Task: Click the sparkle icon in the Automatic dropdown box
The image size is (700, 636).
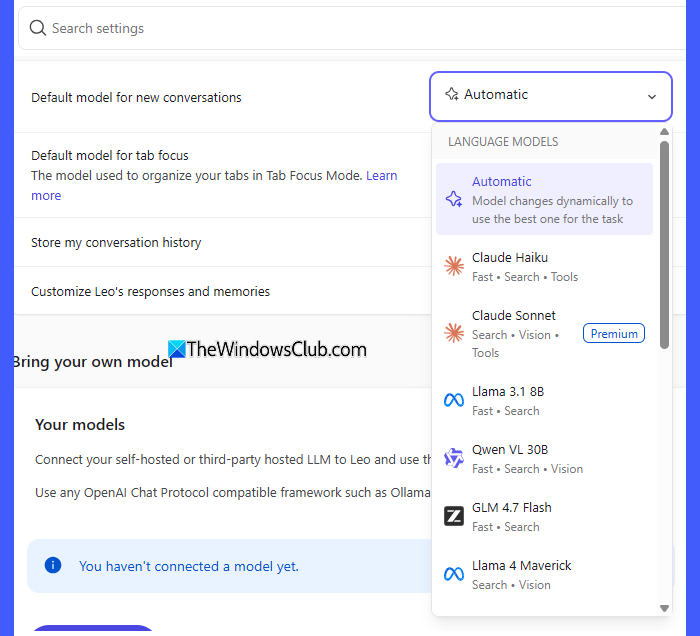Action: (x=452, y=94)
